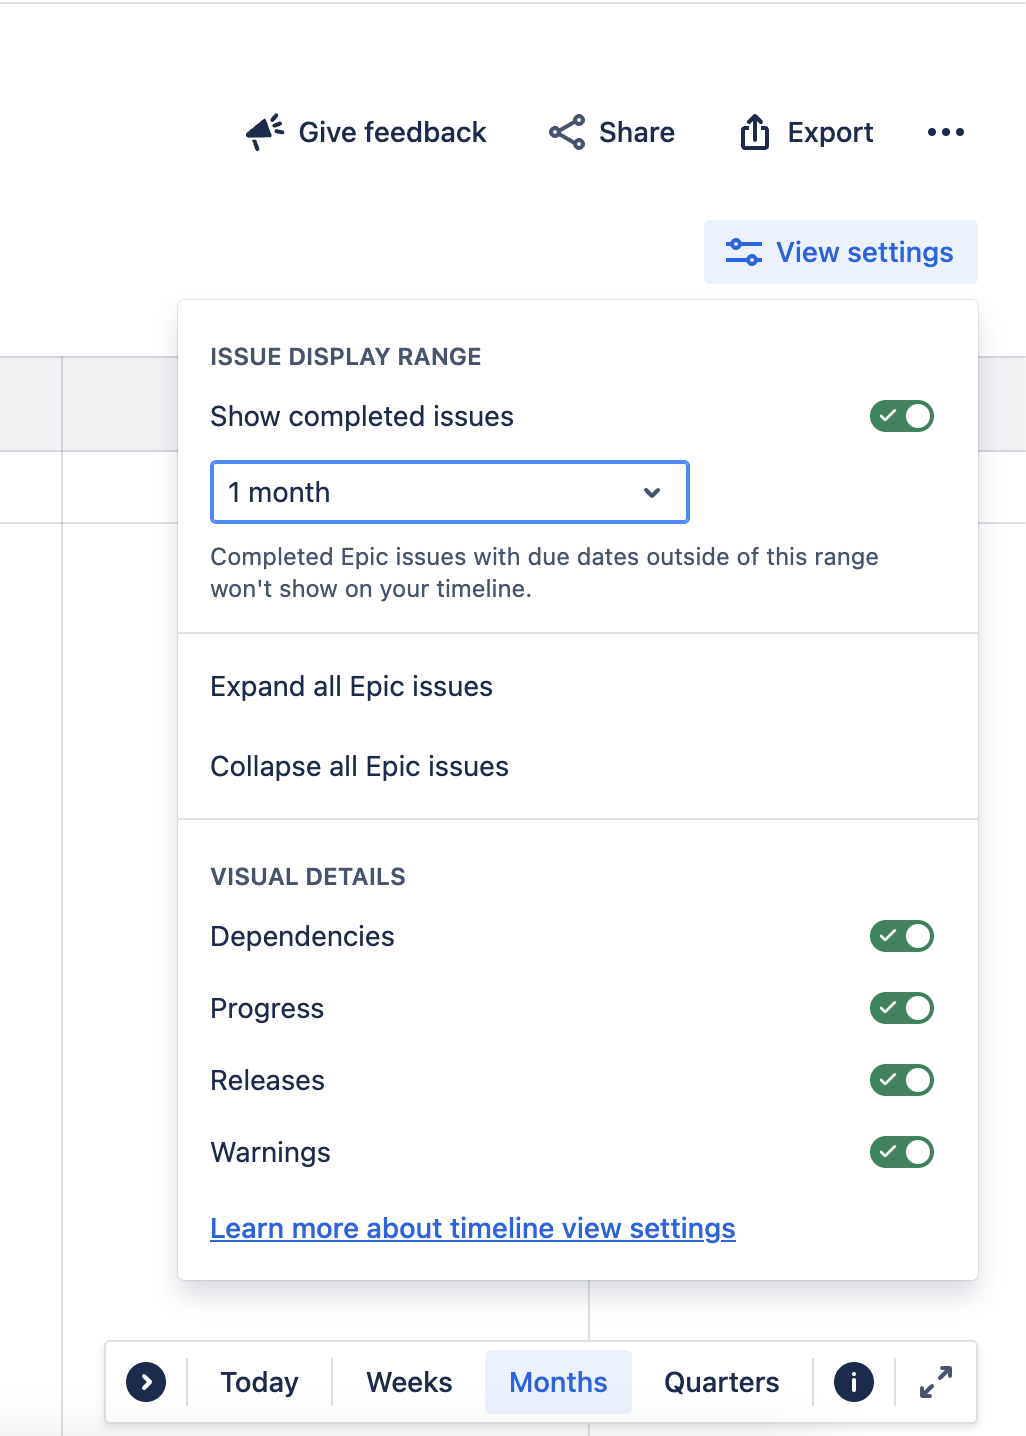
Task: Open the three-dot more actions menu
Action: click(945, 132)
